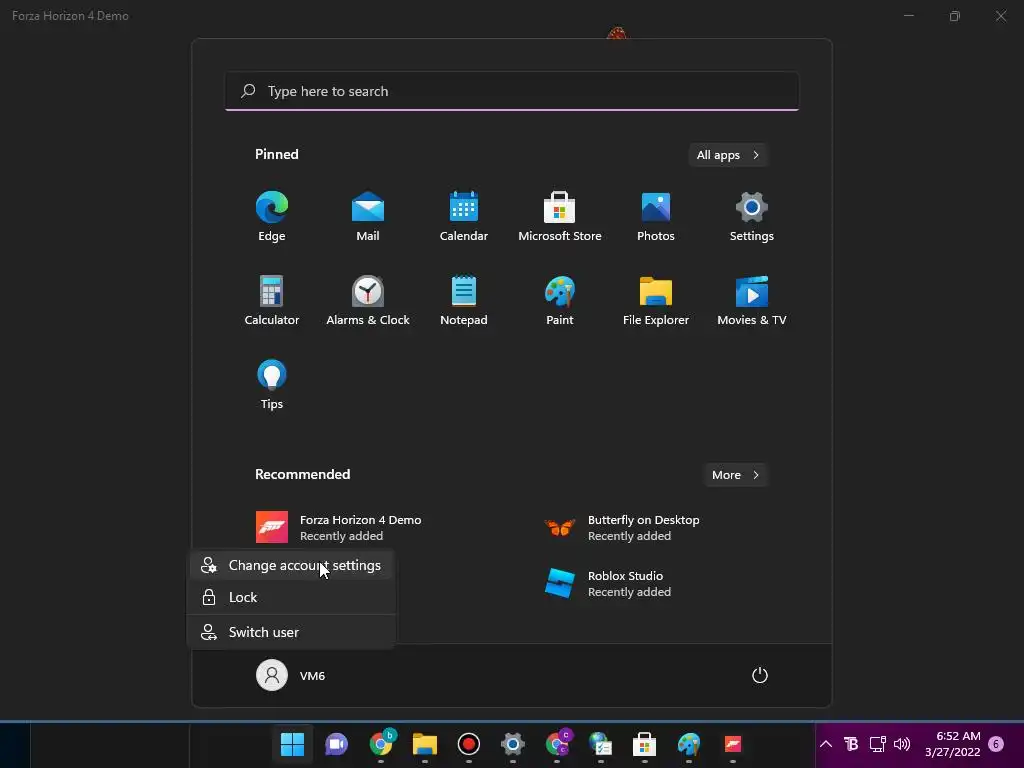
Task: Expand More recommended items
Action: (x=735, y=475)
